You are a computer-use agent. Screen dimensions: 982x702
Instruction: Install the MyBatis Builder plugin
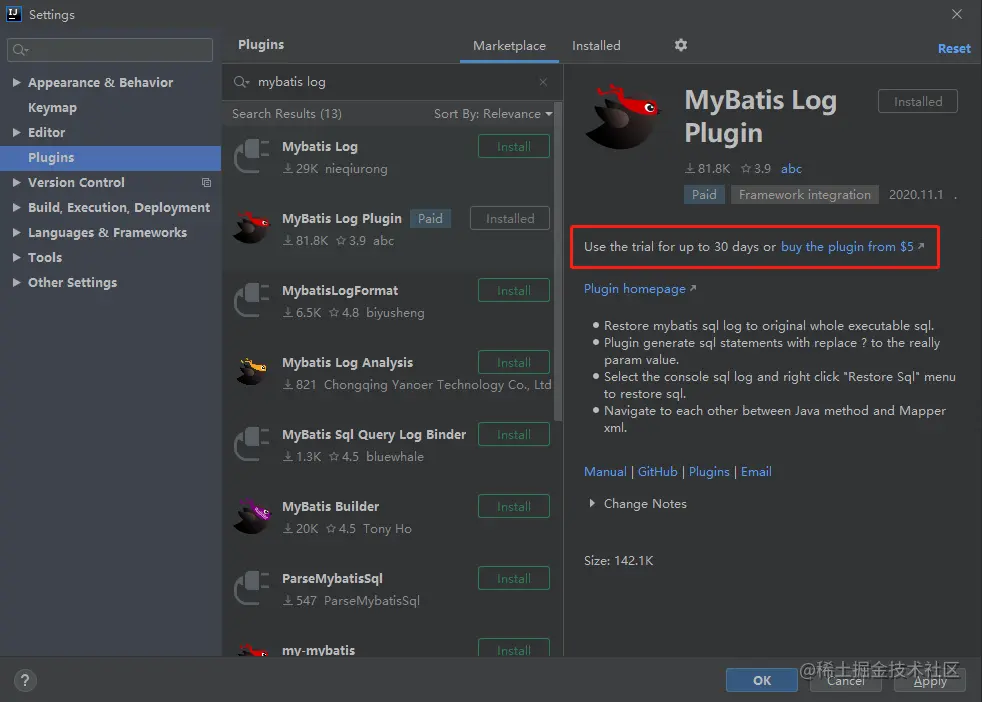point(514,507)
